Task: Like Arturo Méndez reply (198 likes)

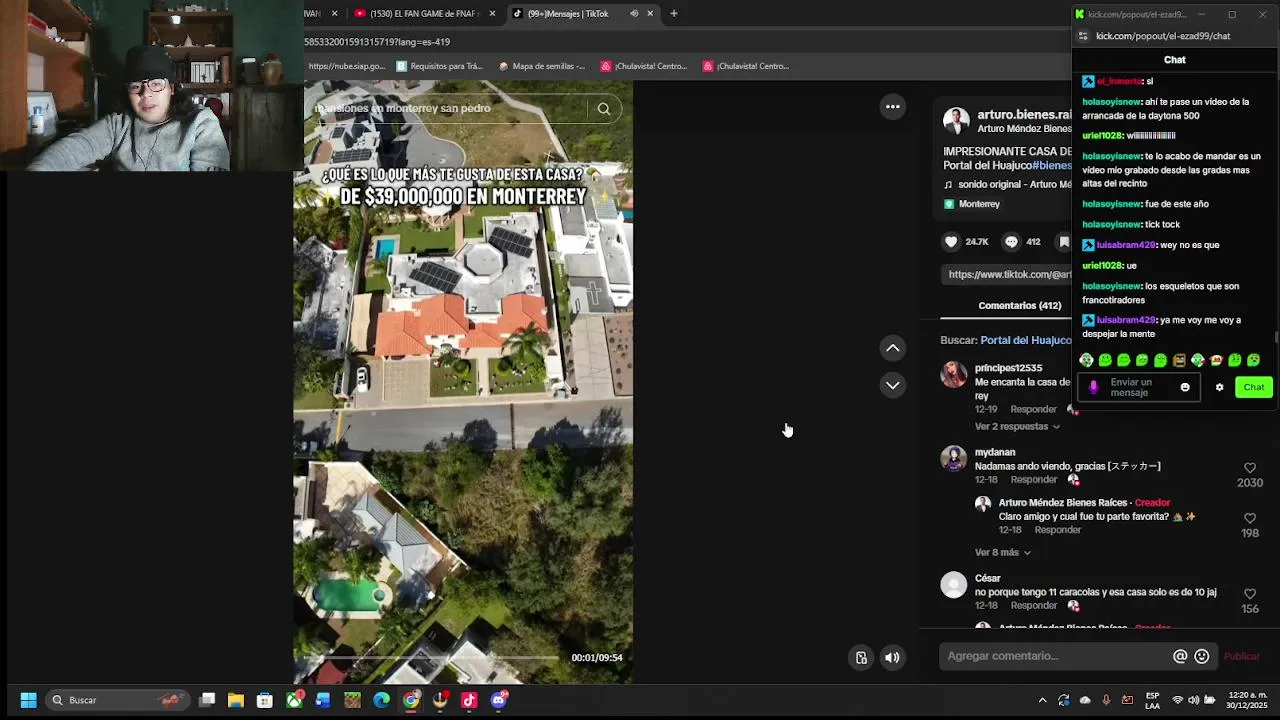Action: click(1249, 518)
